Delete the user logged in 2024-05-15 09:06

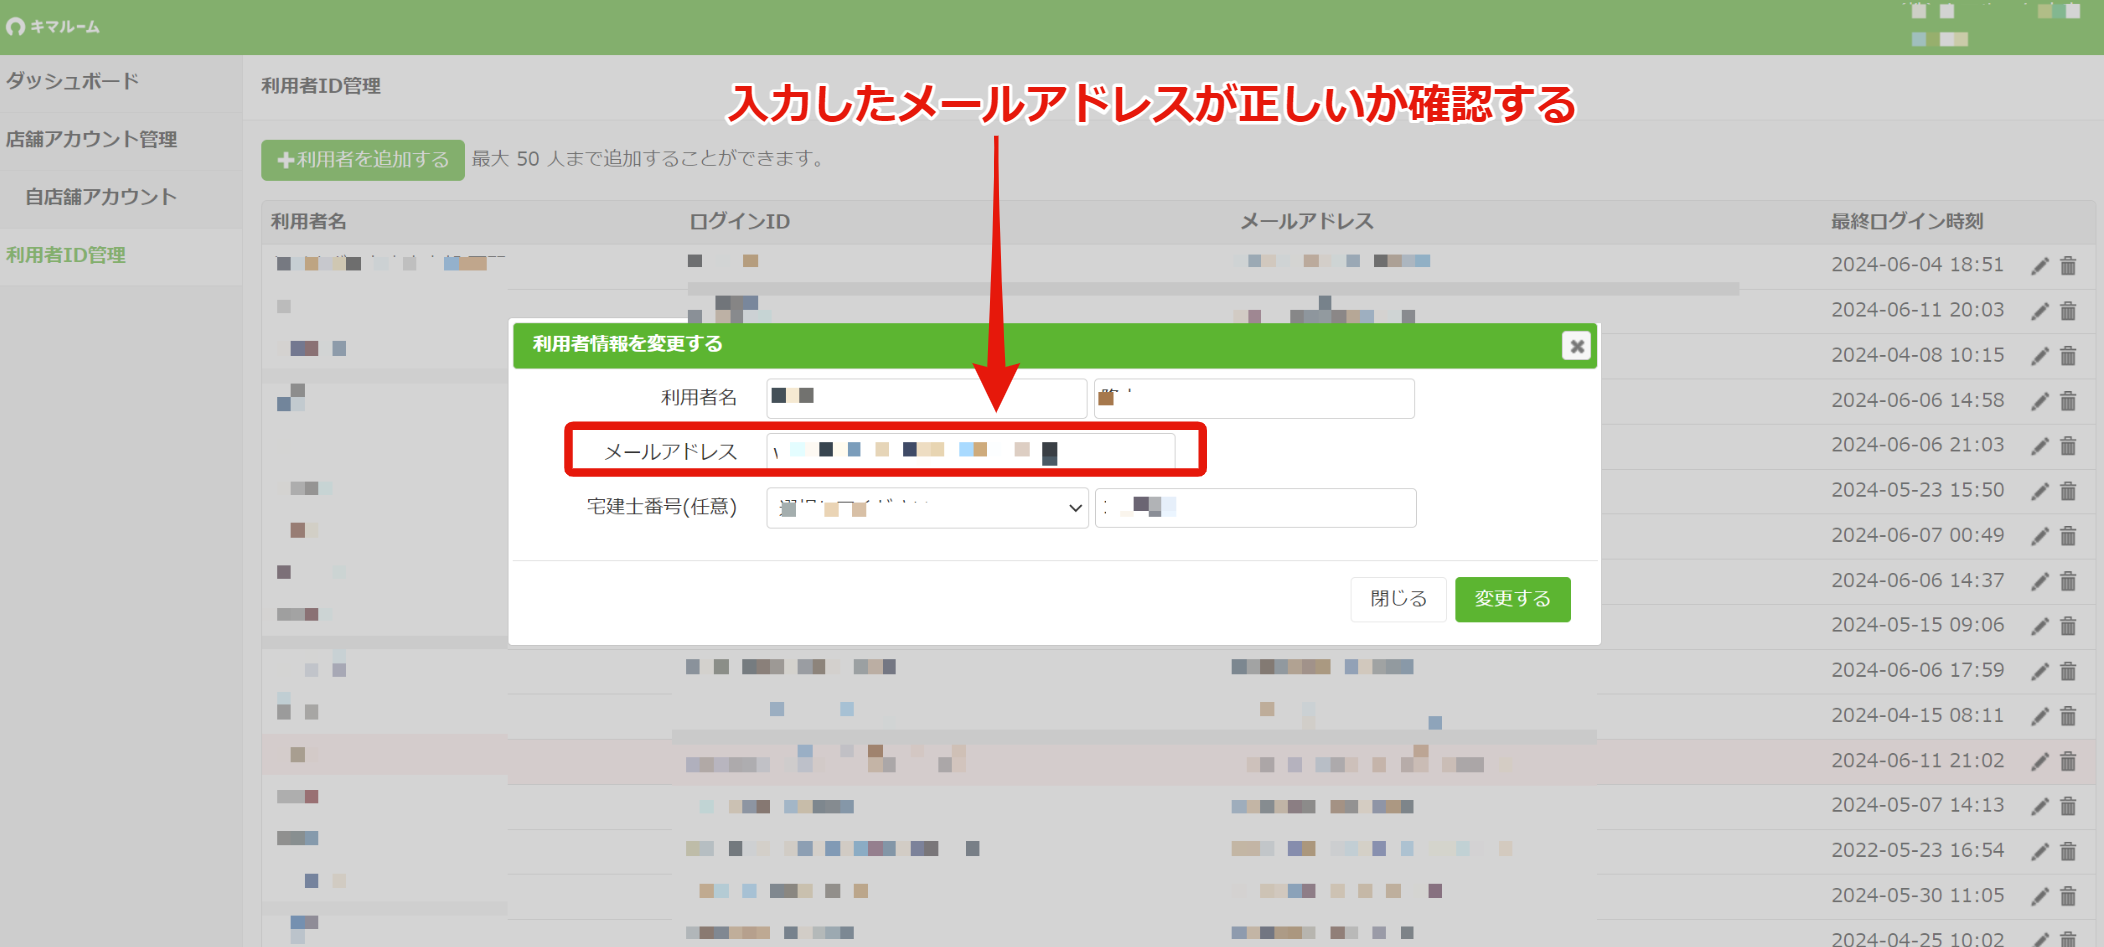2068,626
